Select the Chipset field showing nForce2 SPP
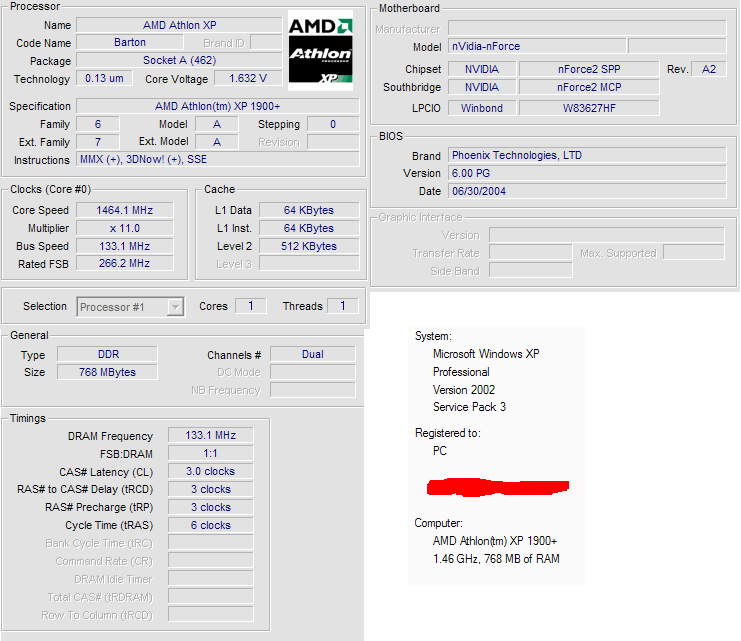The height and width of the screenshot is (641, 741). pos(590,69)
